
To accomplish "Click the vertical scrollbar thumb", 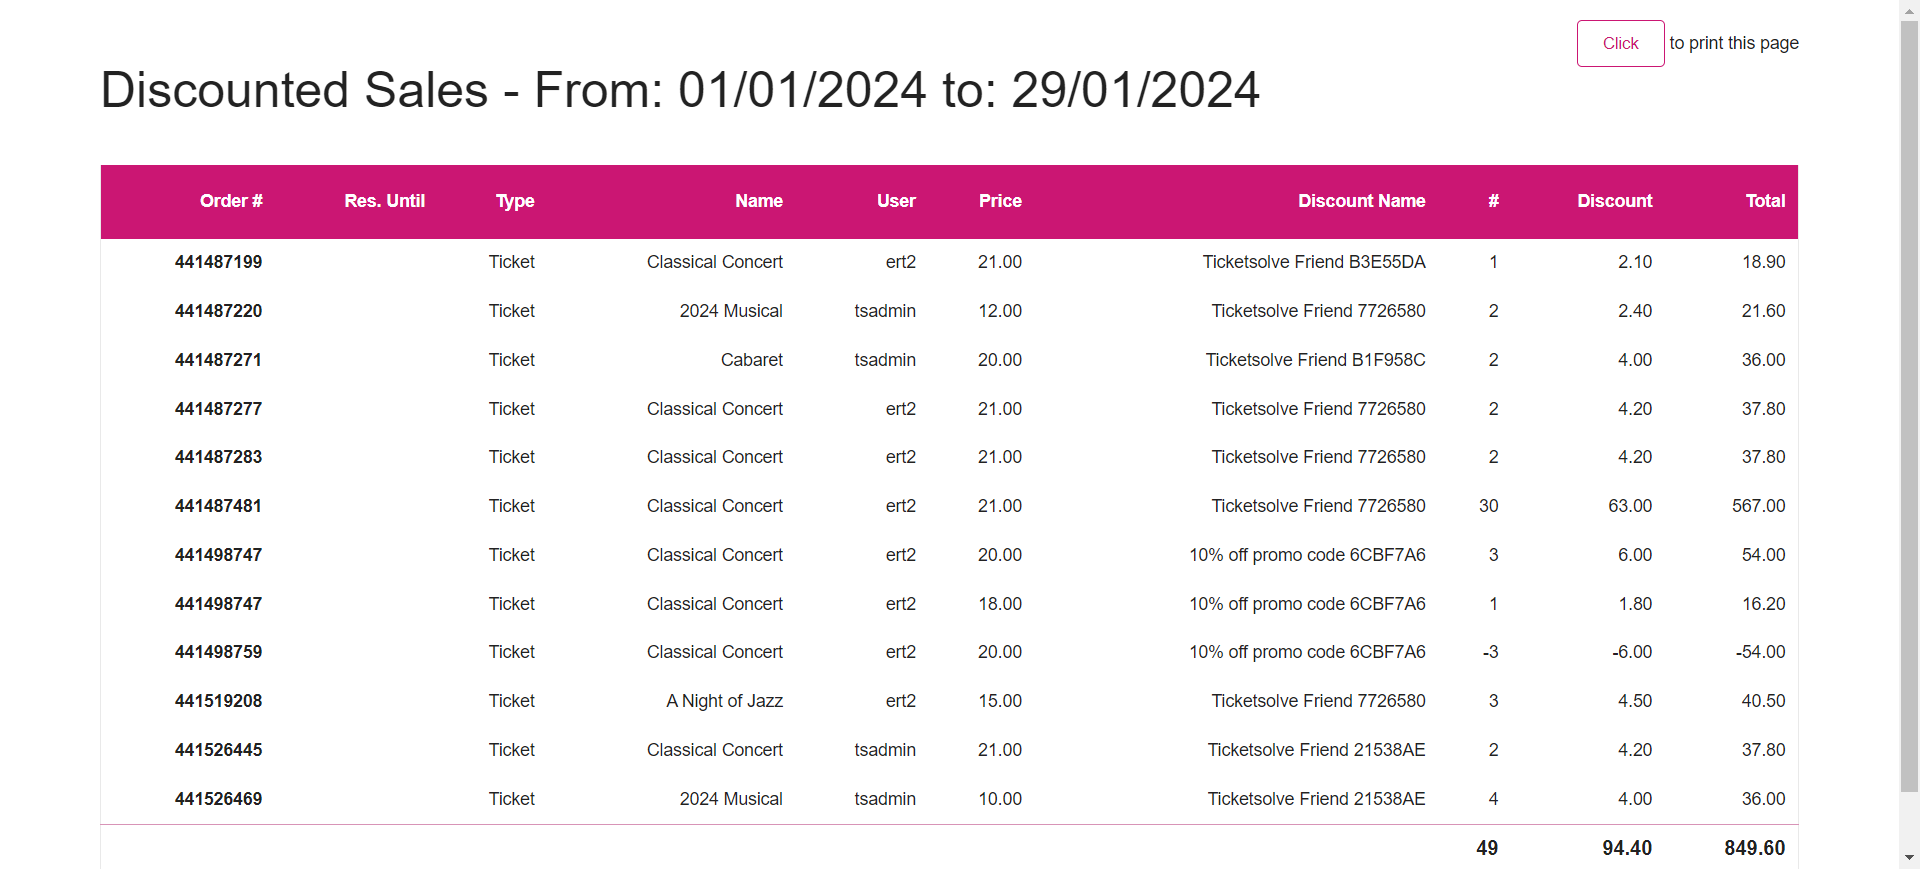I will click(x=1909, y=406).
